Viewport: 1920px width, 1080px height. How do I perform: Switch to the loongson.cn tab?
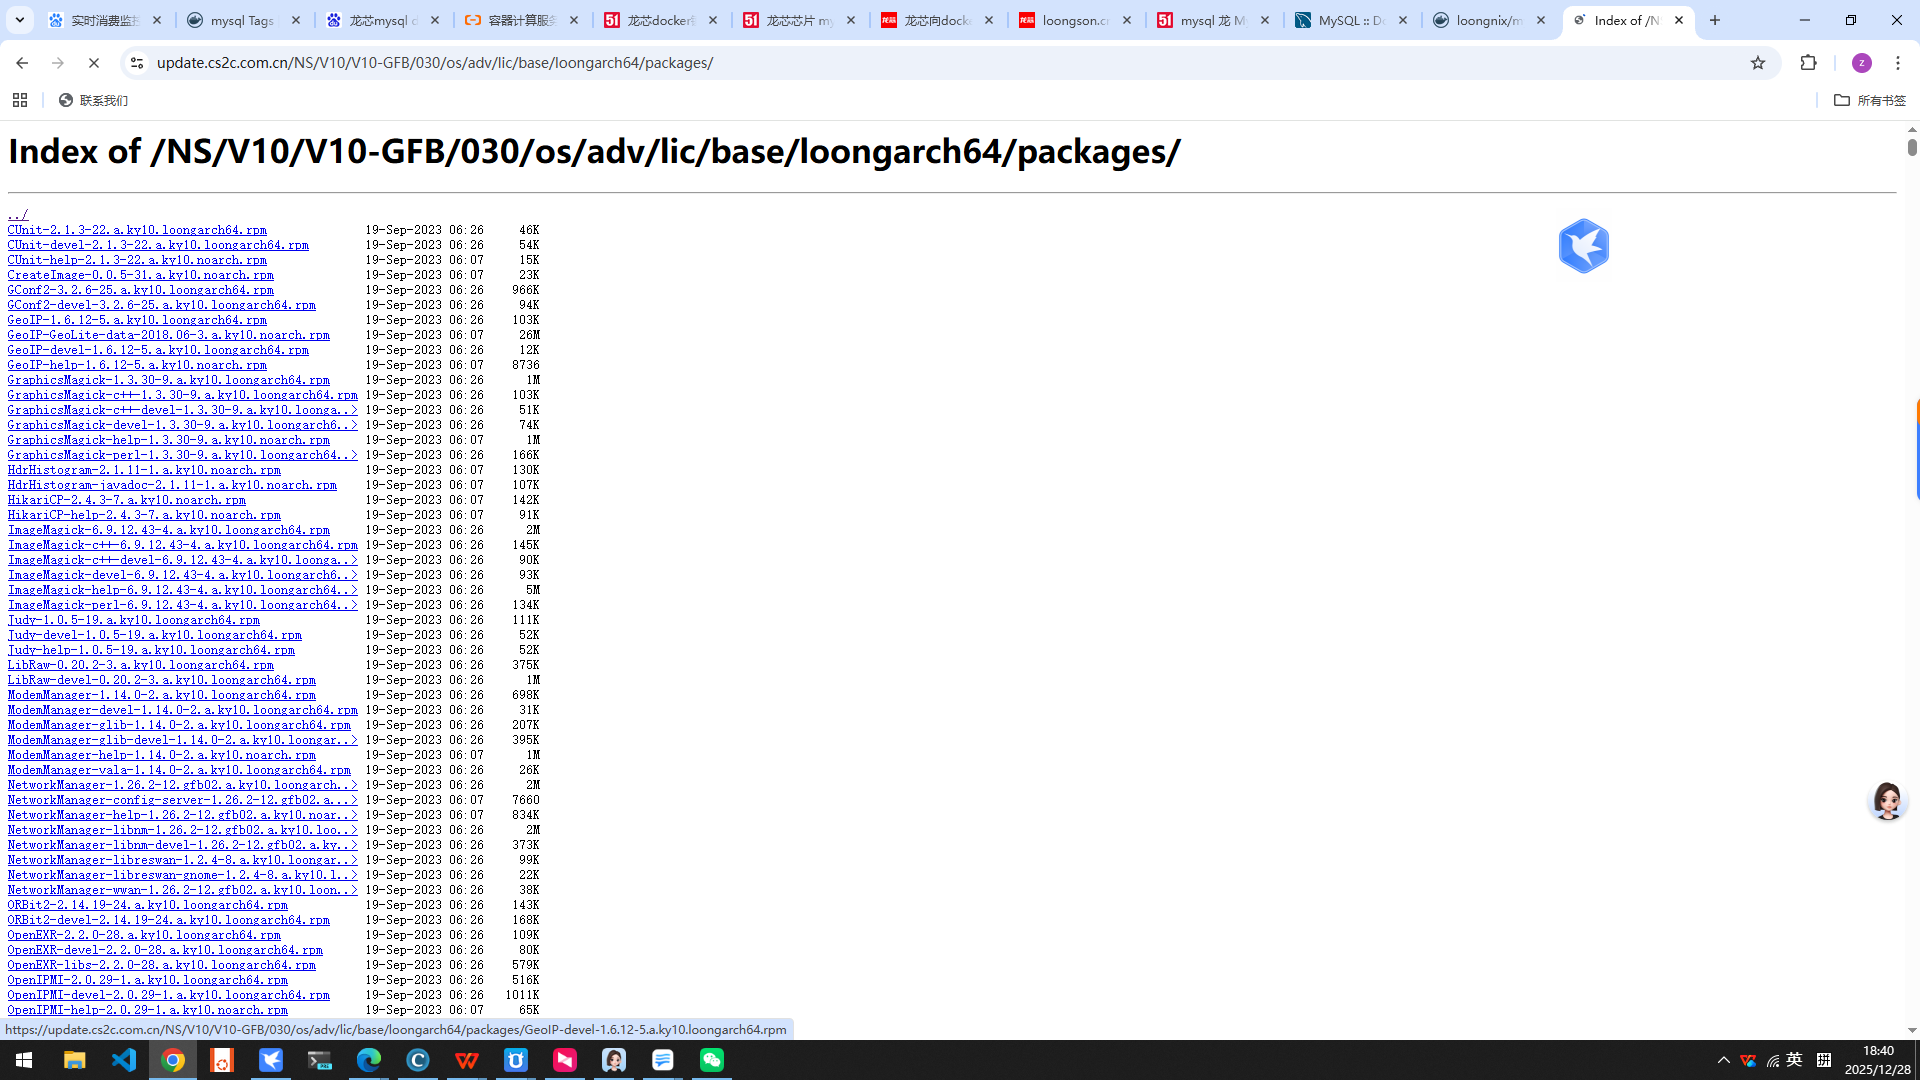pyautogui.click(x=1076, y=20)
